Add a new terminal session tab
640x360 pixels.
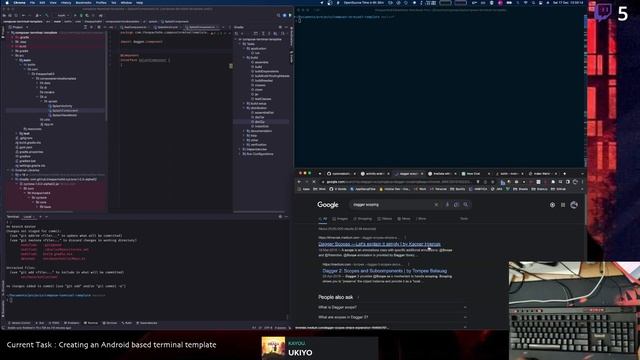point(40,217)
